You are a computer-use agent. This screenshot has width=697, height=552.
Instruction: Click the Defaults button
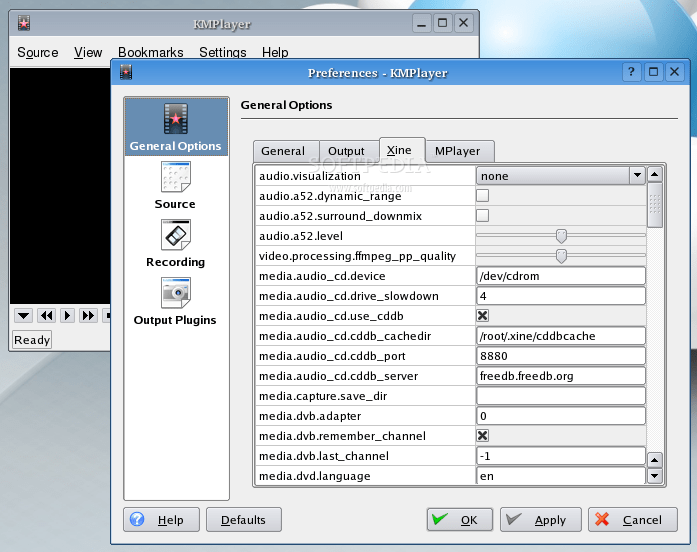point(244,520)
